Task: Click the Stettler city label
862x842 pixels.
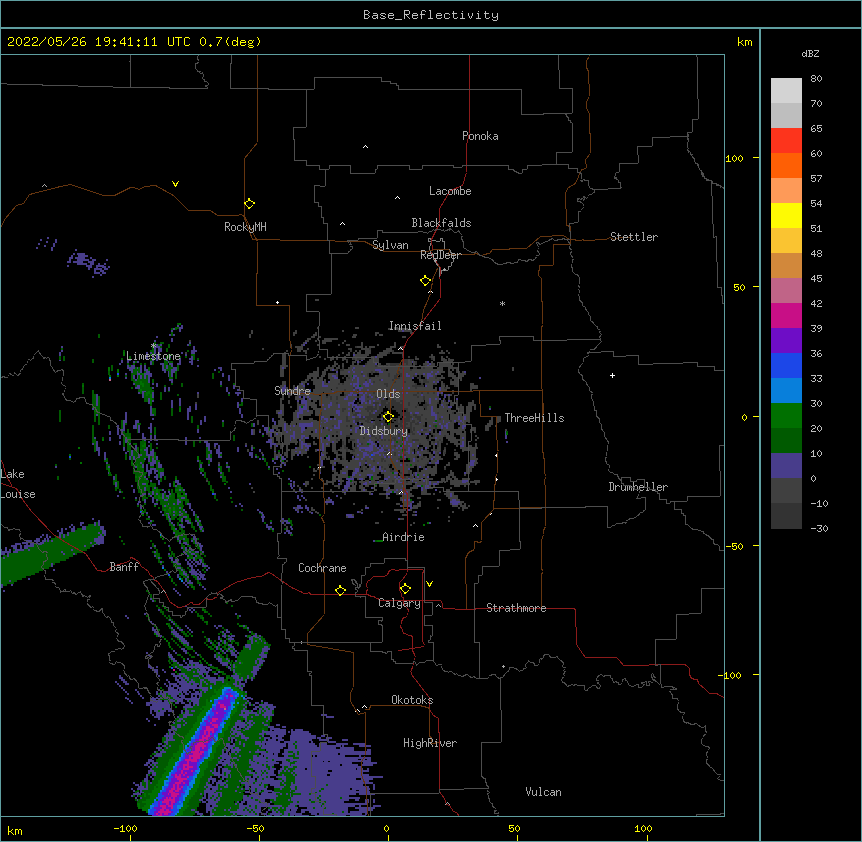Action: [634, 237]
